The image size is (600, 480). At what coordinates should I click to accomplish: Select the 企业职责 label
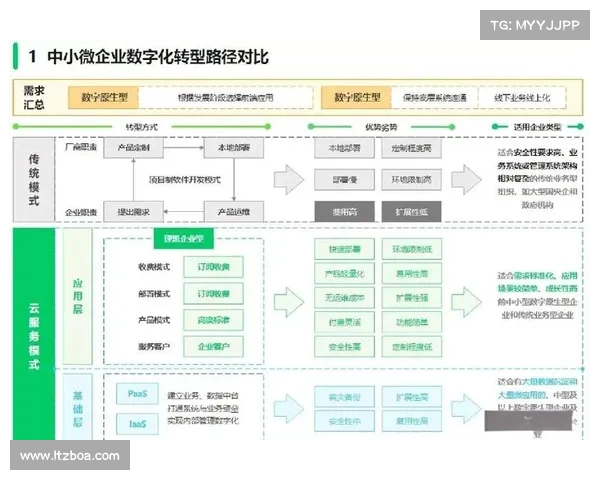tap(81, 212)
